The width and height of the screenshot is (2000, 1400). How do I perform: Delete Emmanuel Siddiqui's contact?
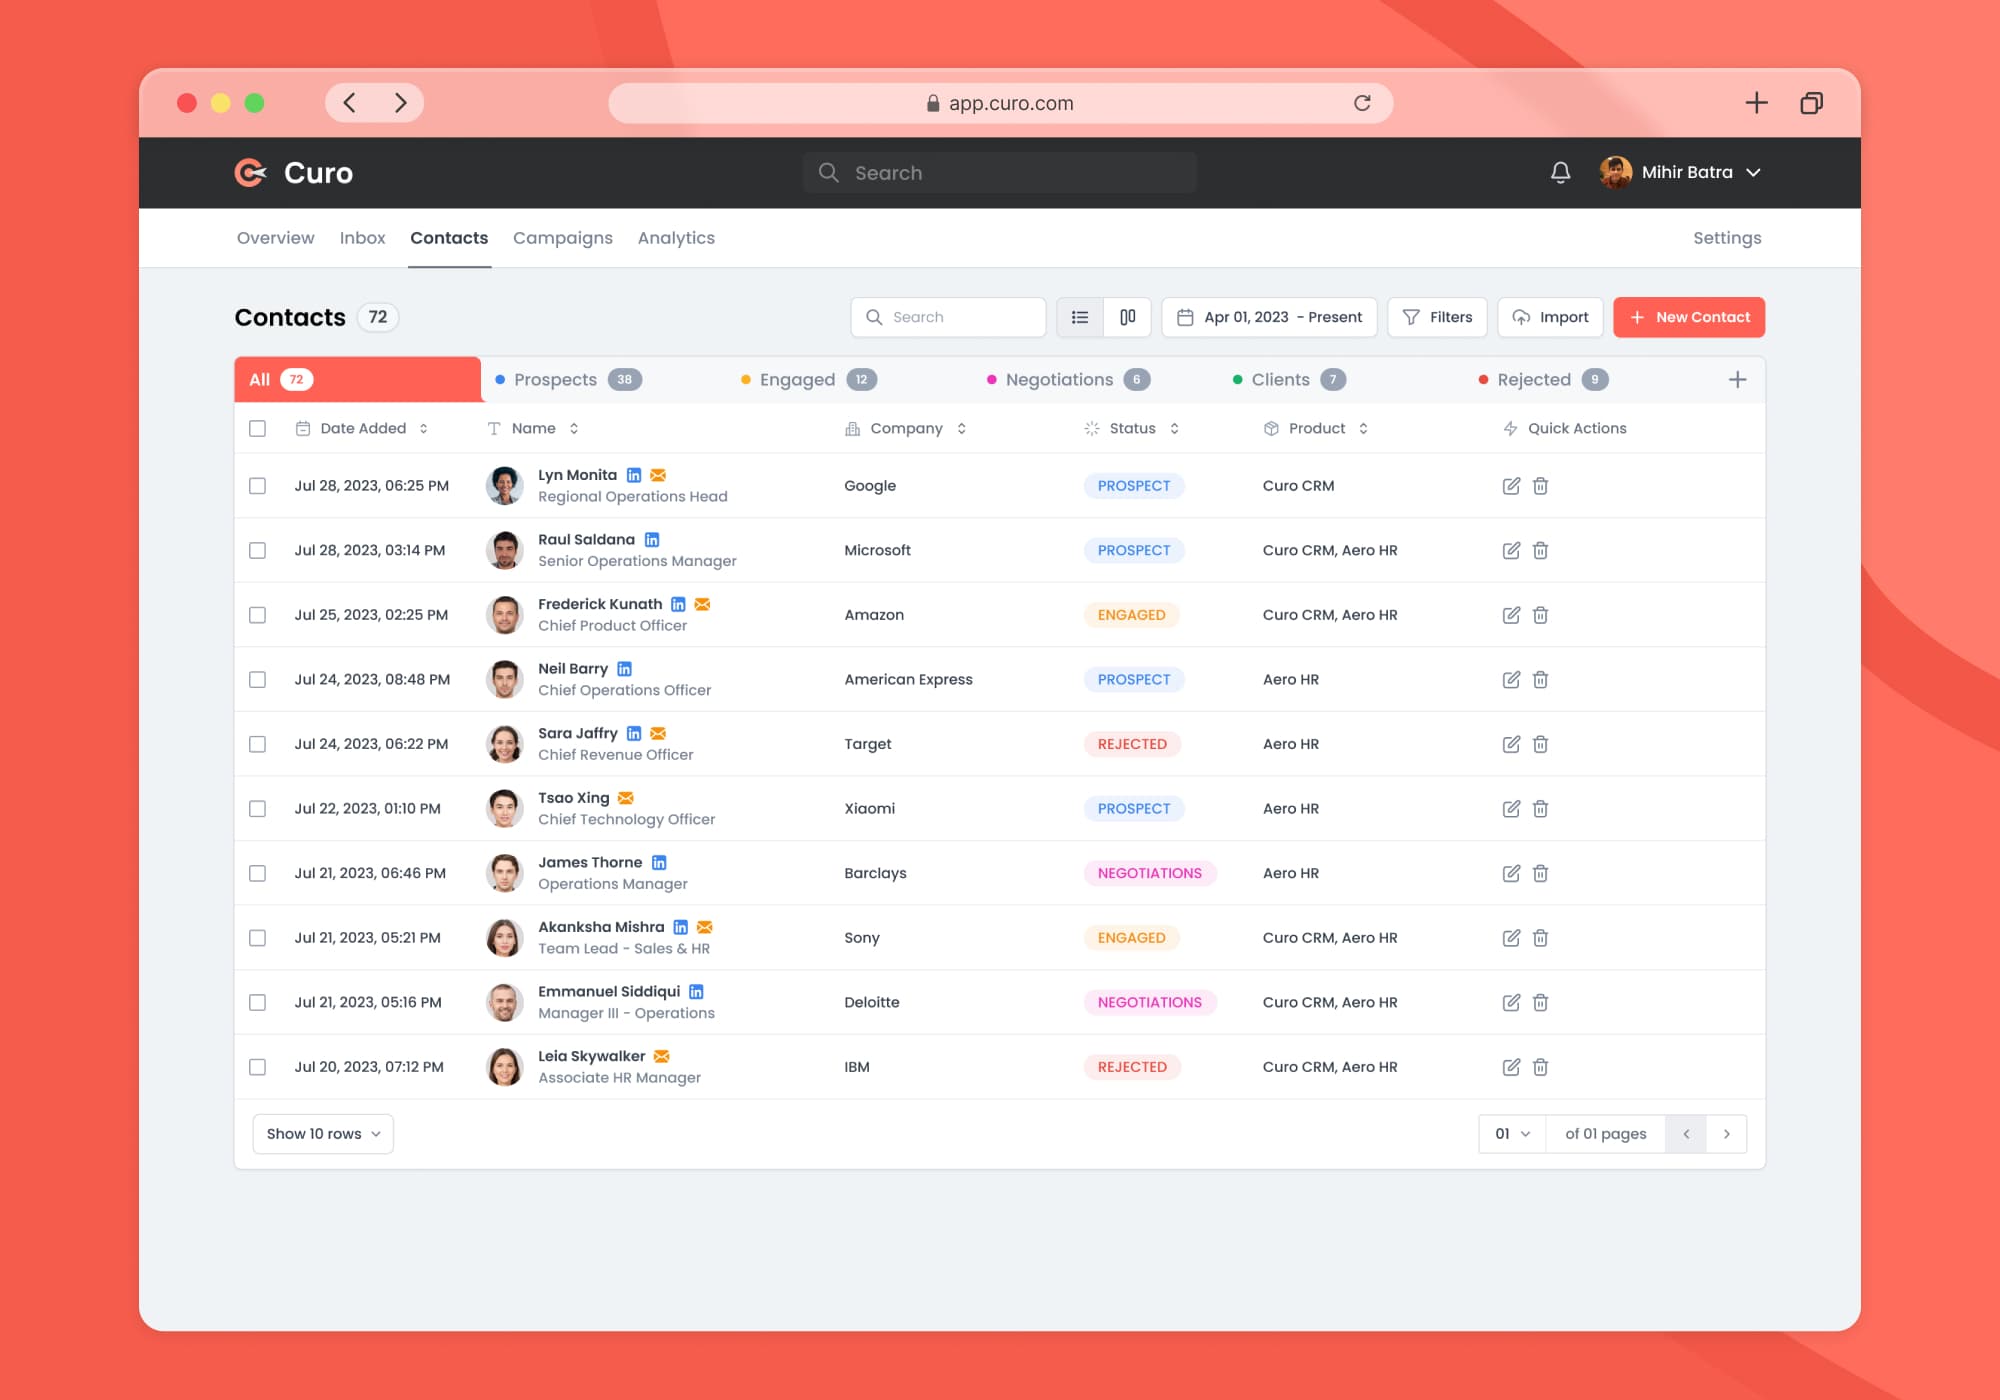coord(1540,1002)
